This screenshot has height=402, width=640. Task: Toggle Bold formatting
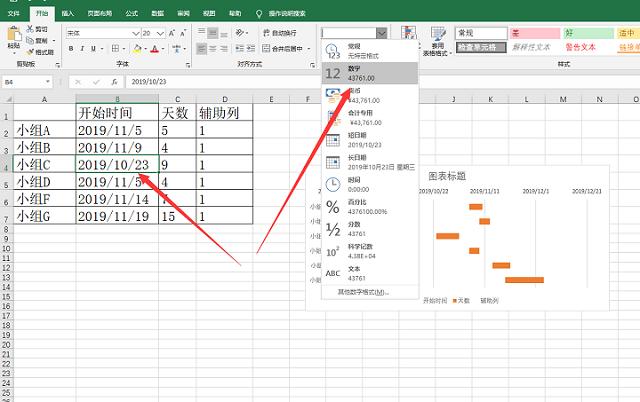(71, 49)
